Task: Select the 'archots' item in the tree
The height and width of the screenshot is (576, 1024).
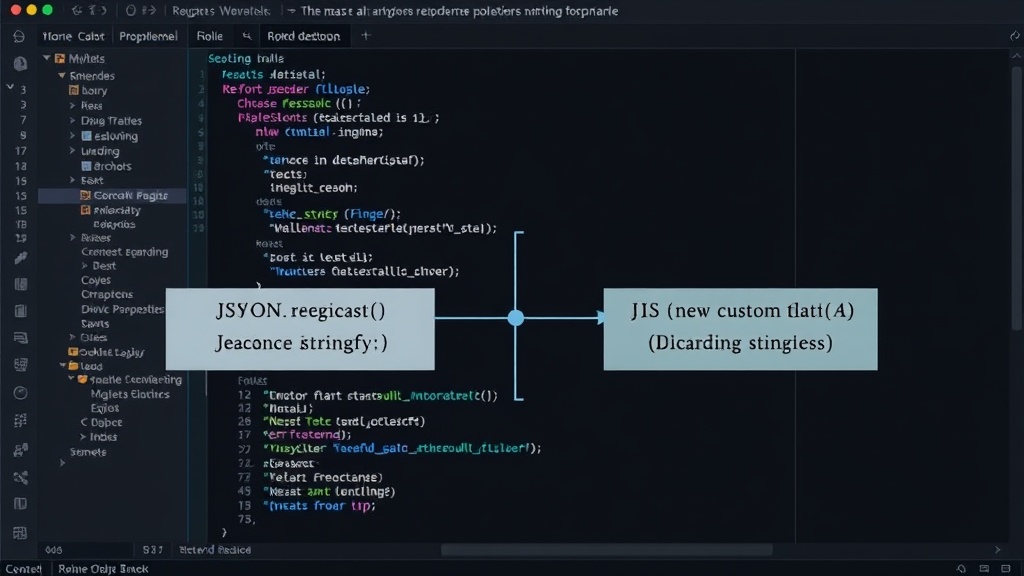Action: 112,166
